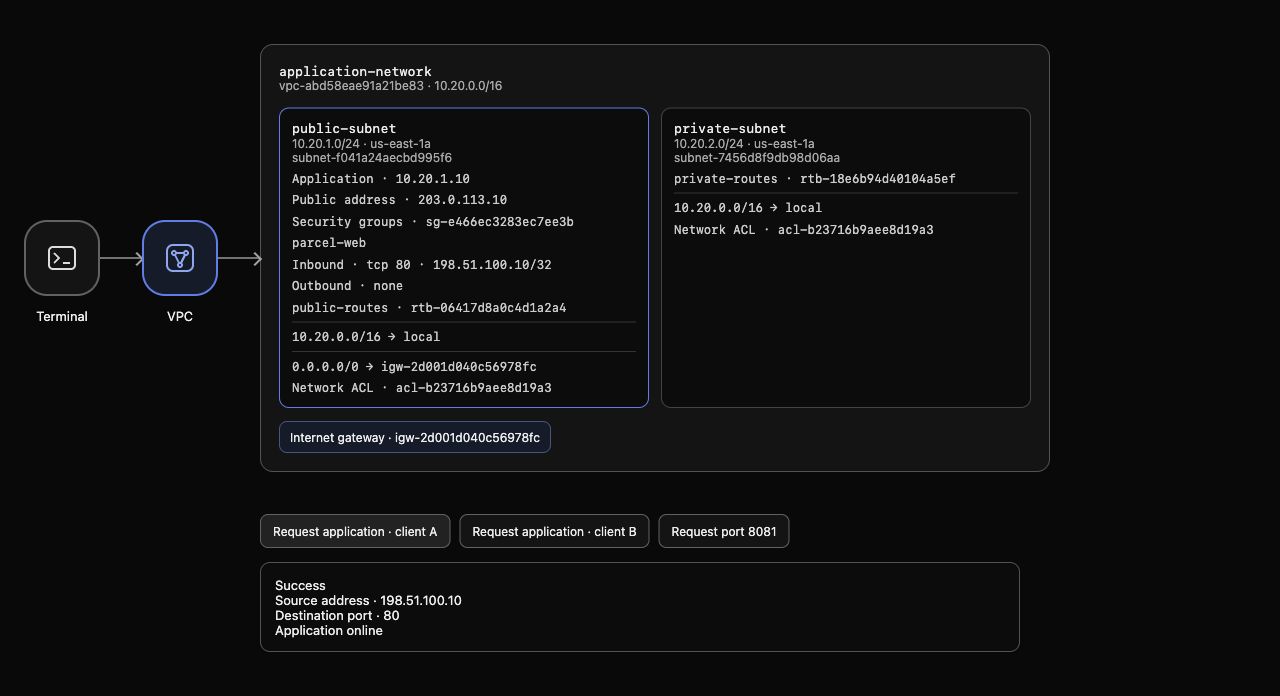The width and height of the screenshot is (1280, 696).
Task: Click the Outbound none rule row
Action: (347, 286)
